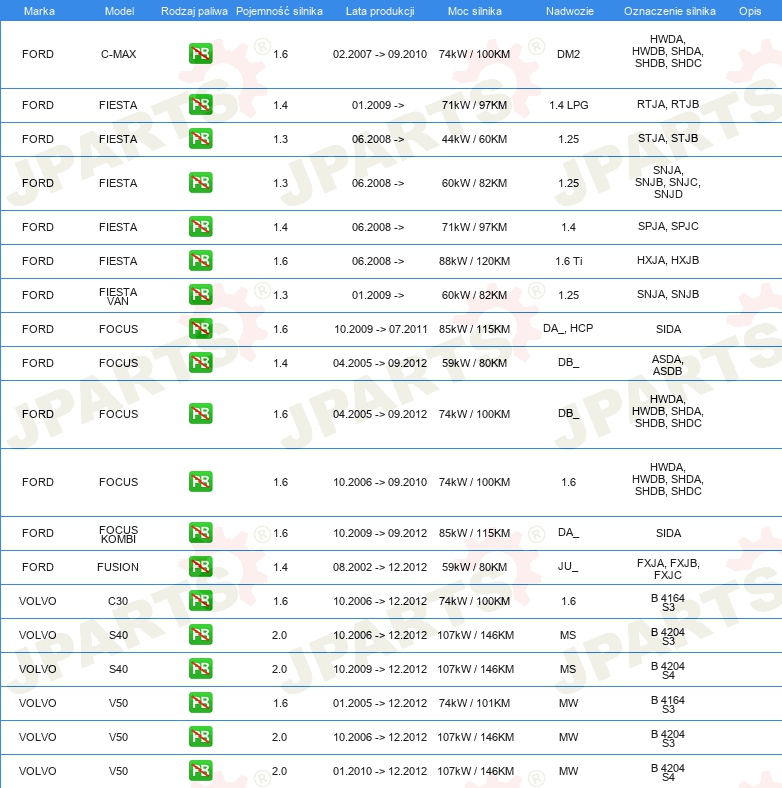
Task: Select the ASDA, ASDB engine code cell
Action: (667, 365)
